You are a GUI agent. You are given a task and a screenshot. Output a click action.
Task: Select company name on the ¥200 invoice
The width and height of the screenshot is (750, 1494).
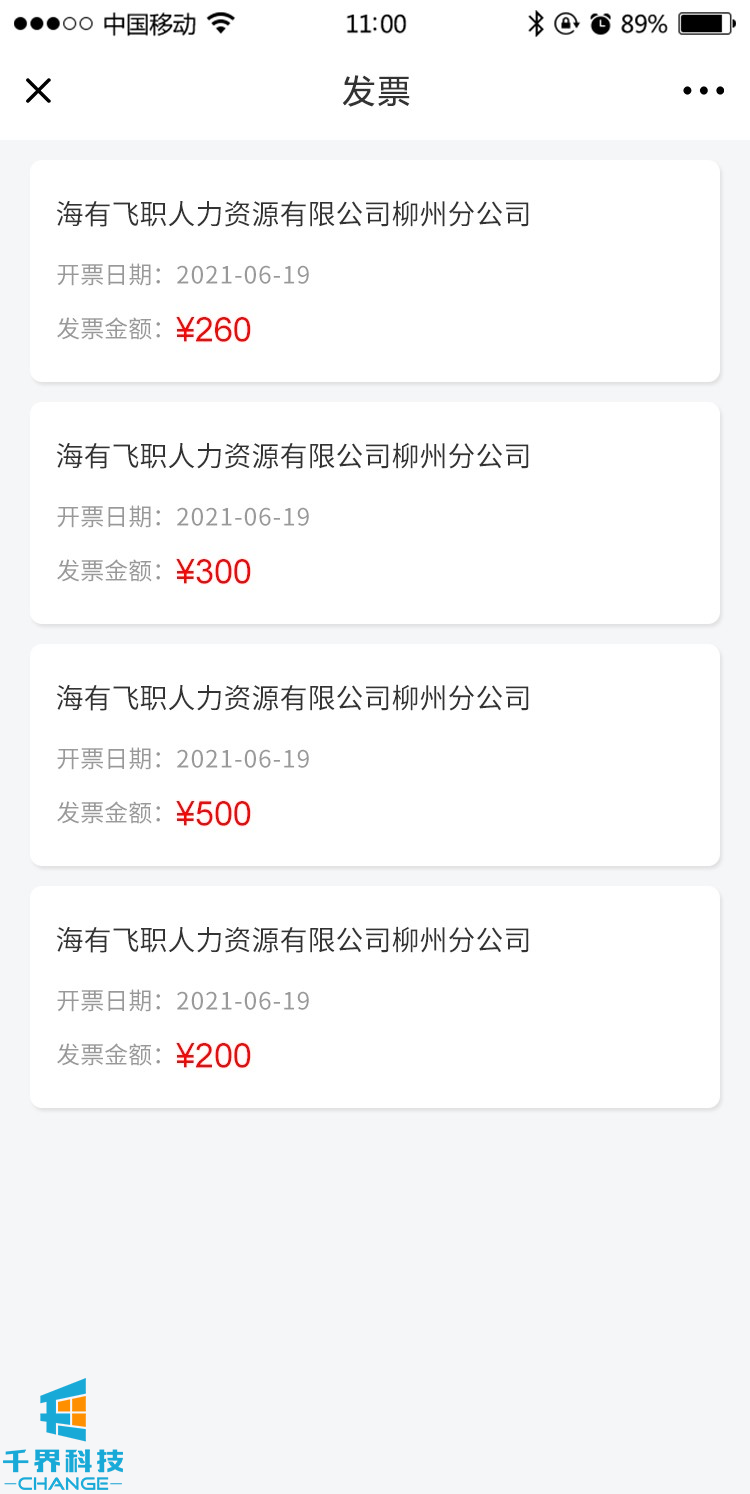(293, 940)
